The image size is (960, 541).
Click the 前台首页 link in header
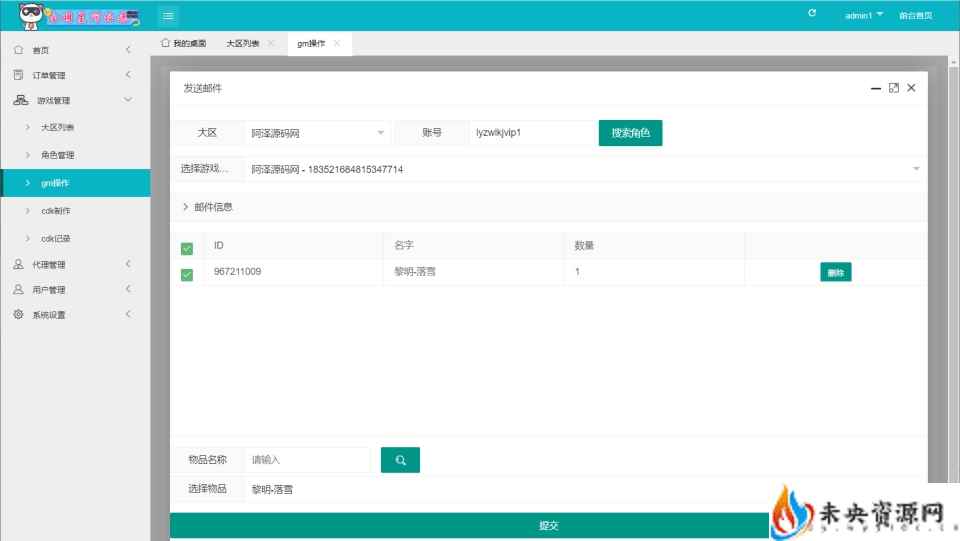click(x=915, y=15)
